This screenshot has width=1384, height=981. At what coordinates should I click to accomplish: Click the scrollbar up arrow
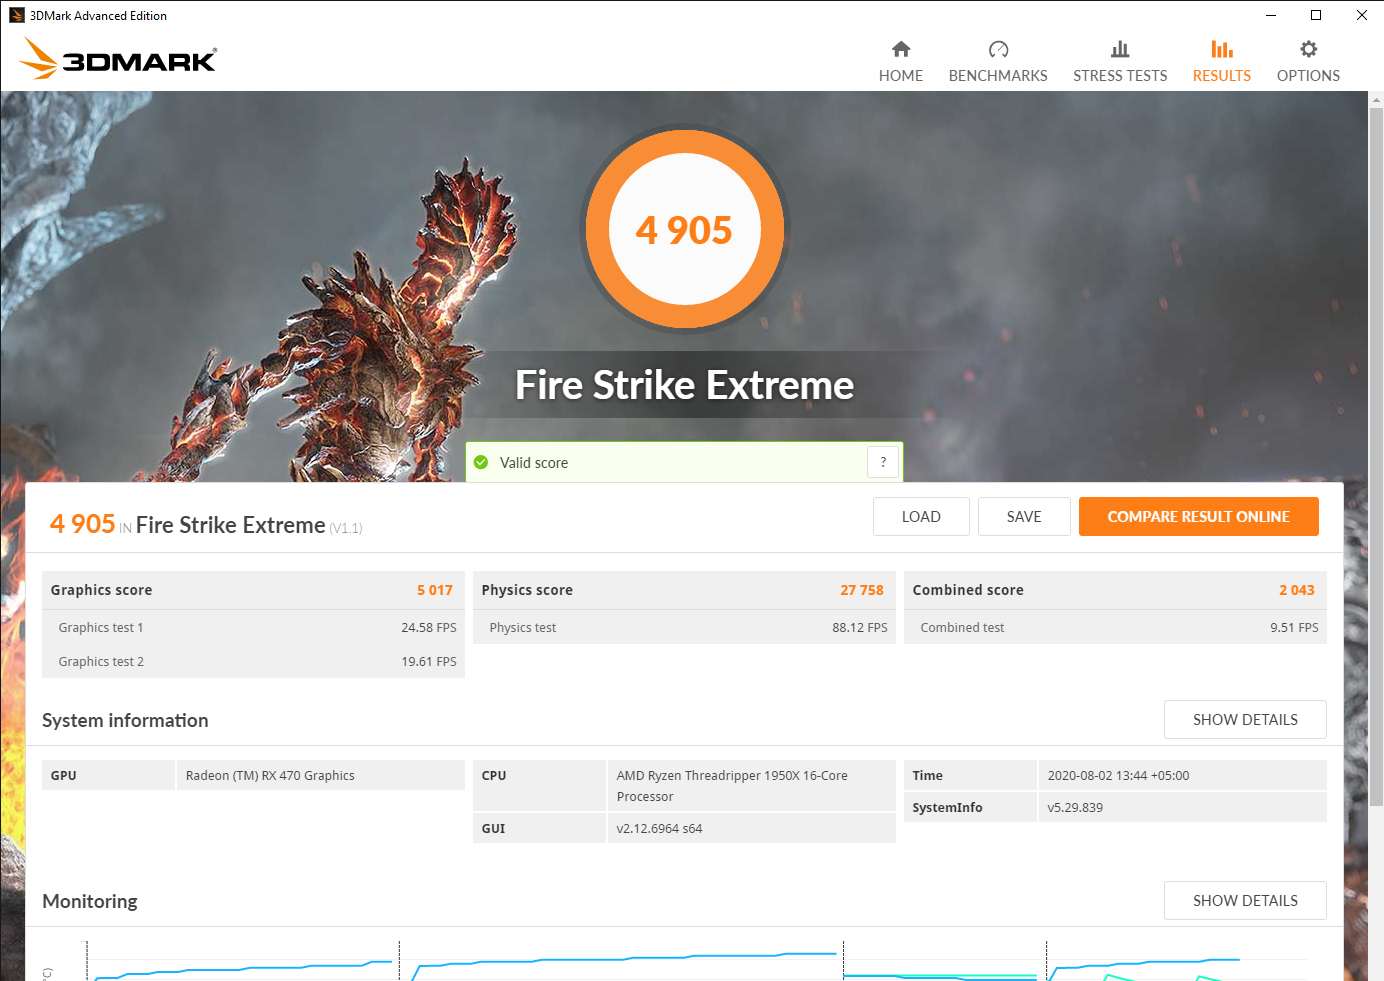[x=1376, y=100]
